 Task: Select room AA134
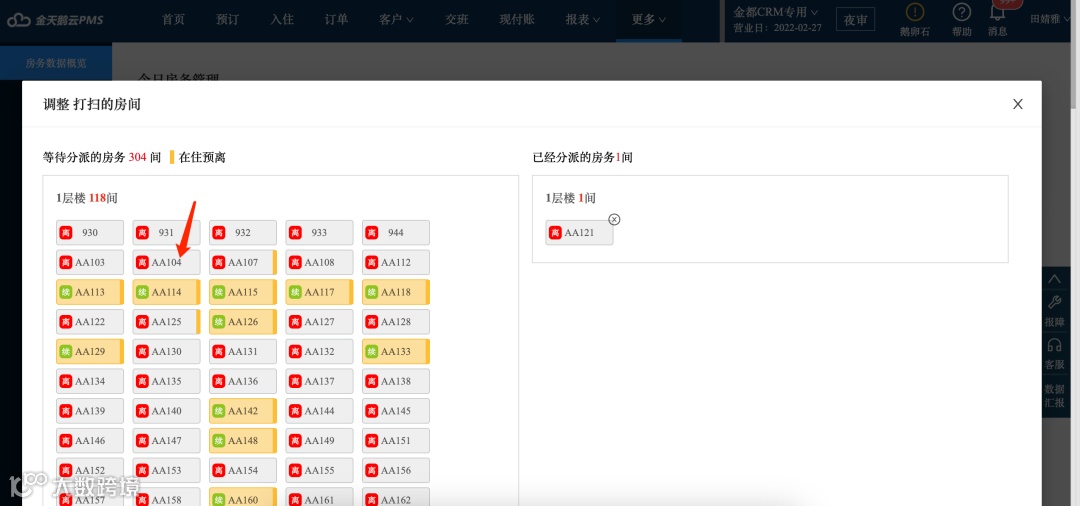click(90, 381)
